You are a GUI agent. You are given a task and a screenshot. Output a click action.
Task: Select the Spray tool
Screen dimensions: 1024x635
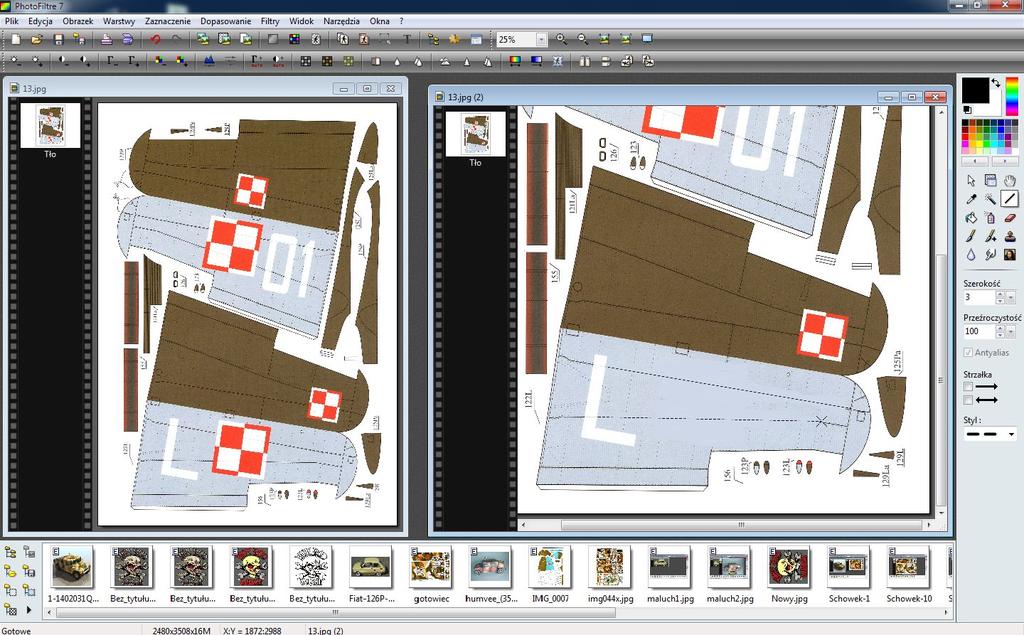(991, 218)
